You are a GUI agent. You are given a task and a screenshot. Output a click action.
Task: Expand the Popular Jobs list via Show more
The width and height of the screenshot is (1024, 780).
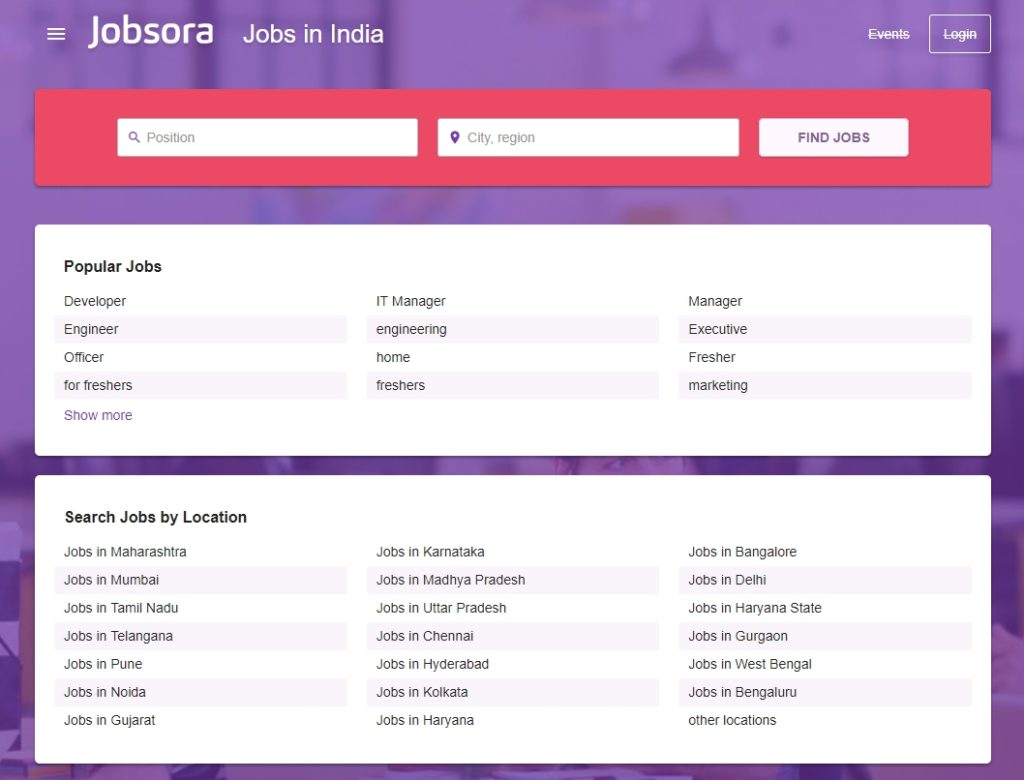pos(97,415)
